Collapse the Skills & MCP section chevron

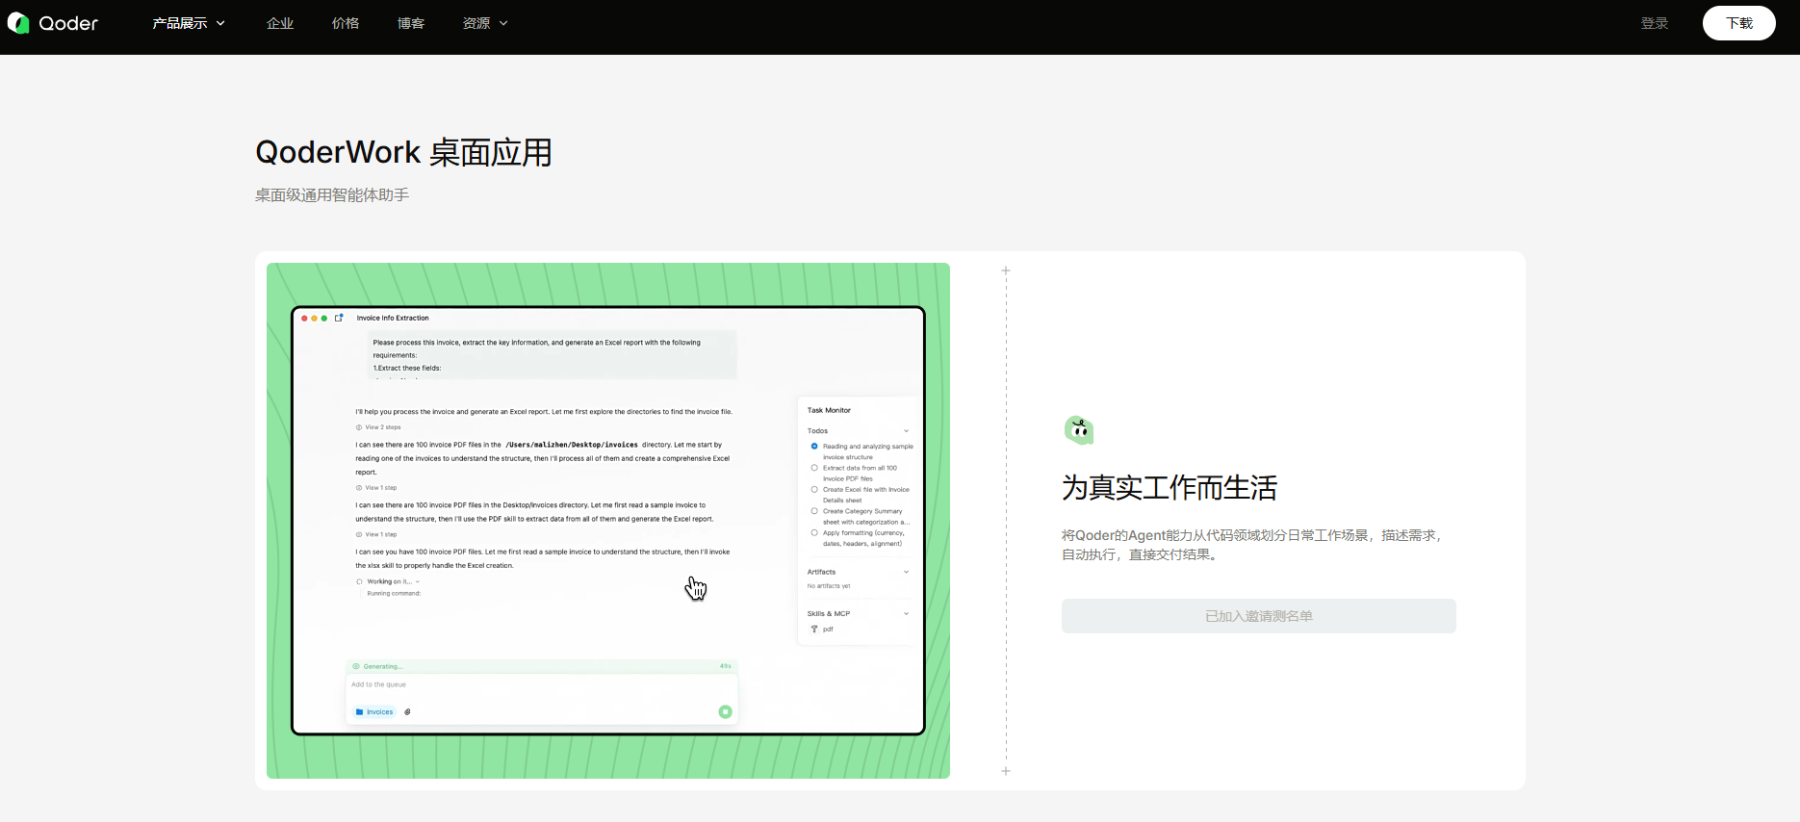click(x=906, y=614)
